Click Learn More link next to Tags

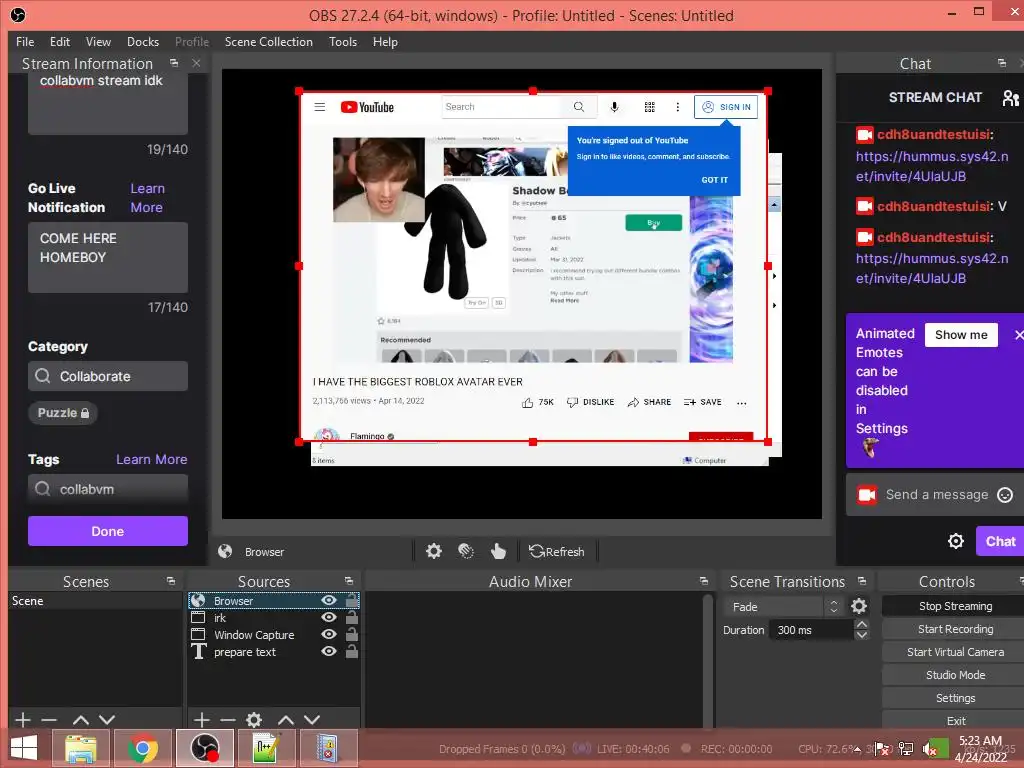(152, 459)
